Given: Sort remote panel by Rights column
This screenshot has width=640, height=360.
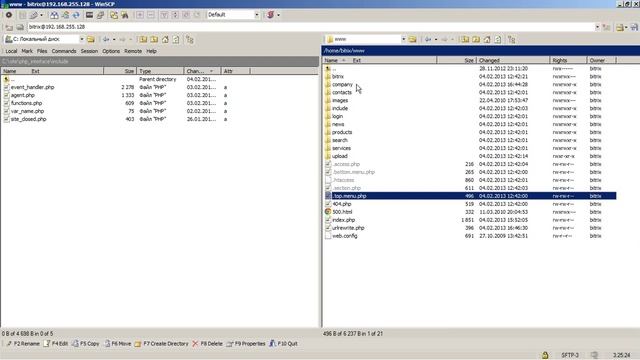Looking at the screenshot, I should [568, 60].
